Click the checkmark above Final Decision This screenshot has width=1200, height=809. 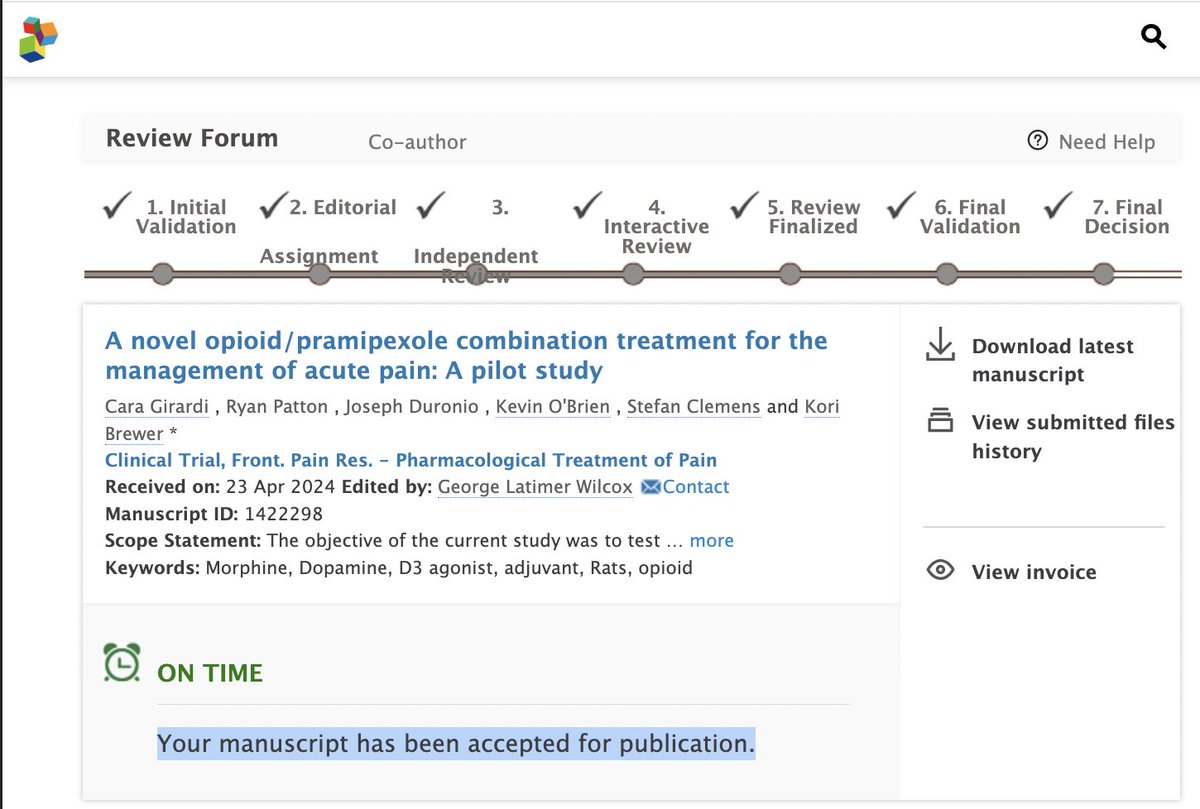[1057, 205]
